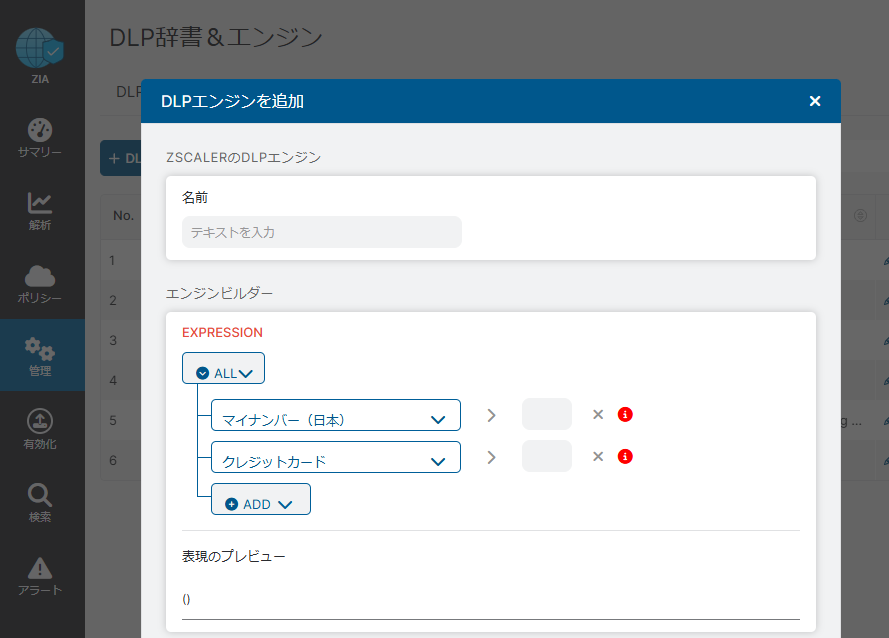The width and height of the screenshot is (889, 638).
Task: Click the 表現のプレビュー expression preview field
Action: 490,600
